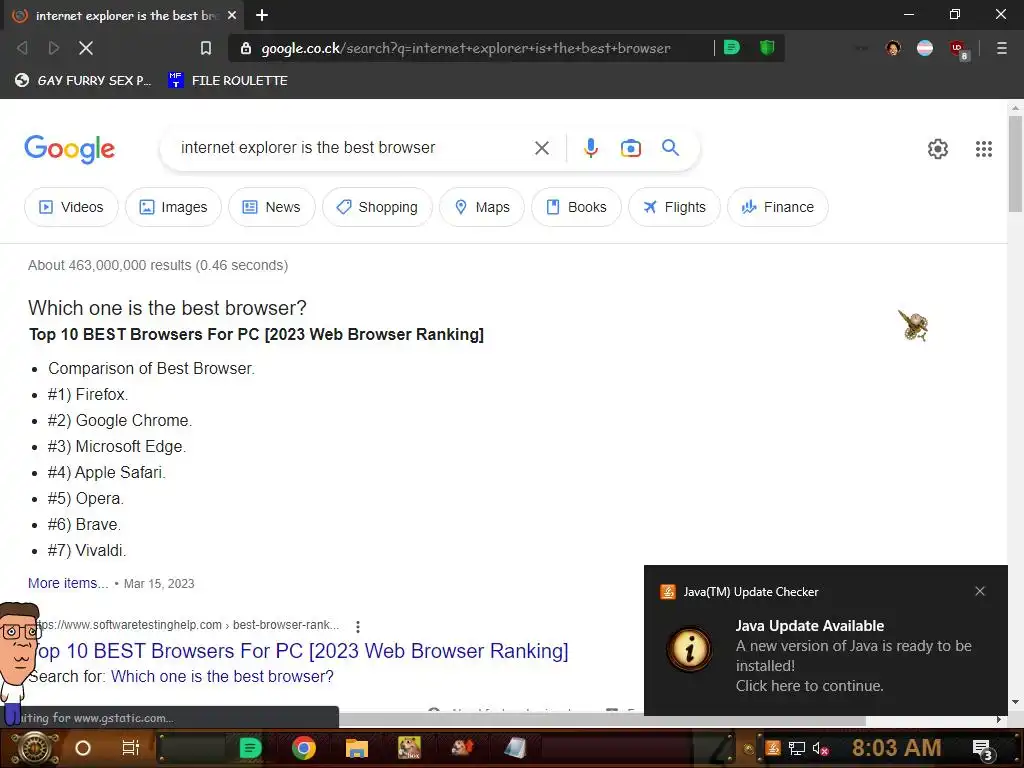Click the horizontal scrollbar right arrow

[999, 720]
